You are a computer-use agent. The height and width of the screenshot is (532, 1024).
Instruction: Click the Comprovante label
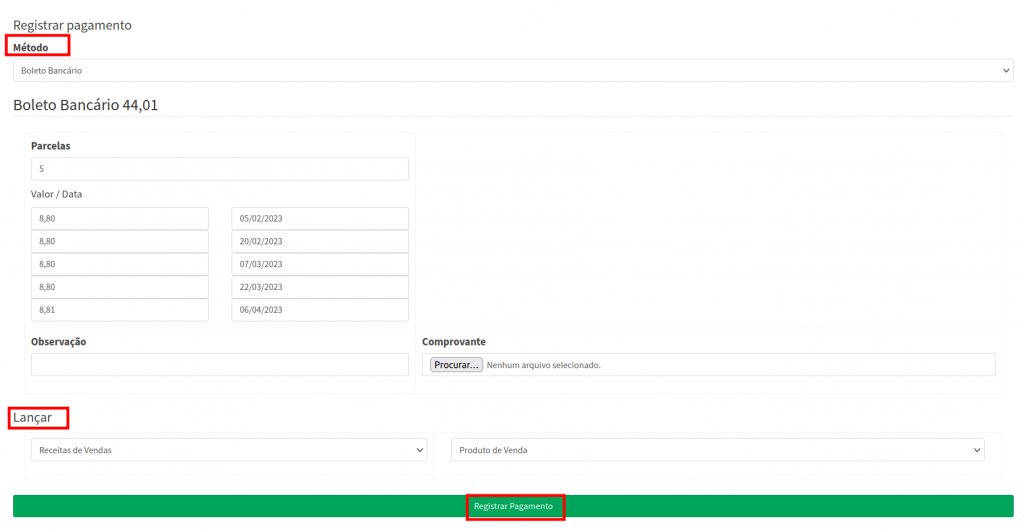[453, 342]
